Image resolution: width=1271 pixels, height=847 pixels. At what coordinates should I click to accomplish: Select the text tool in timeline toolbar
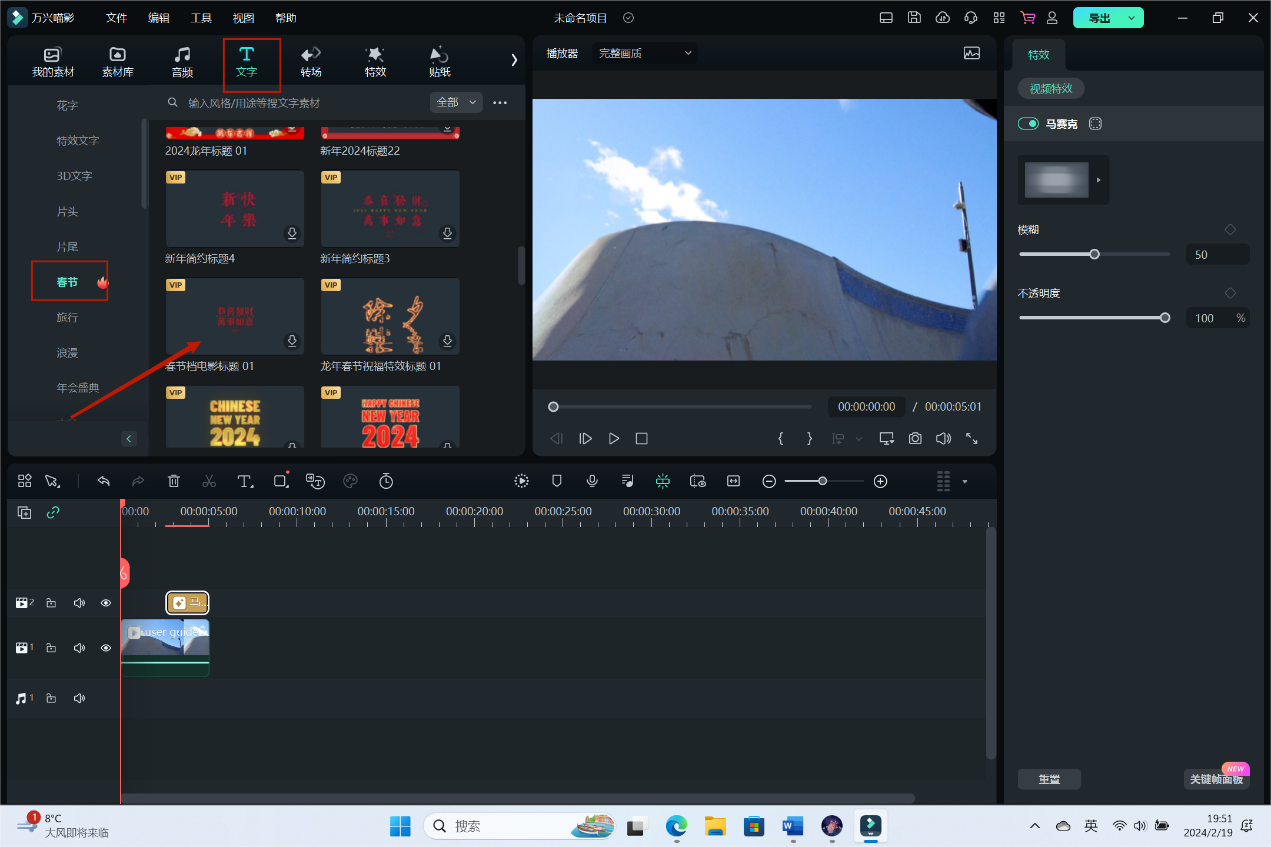tap(245, 481)
